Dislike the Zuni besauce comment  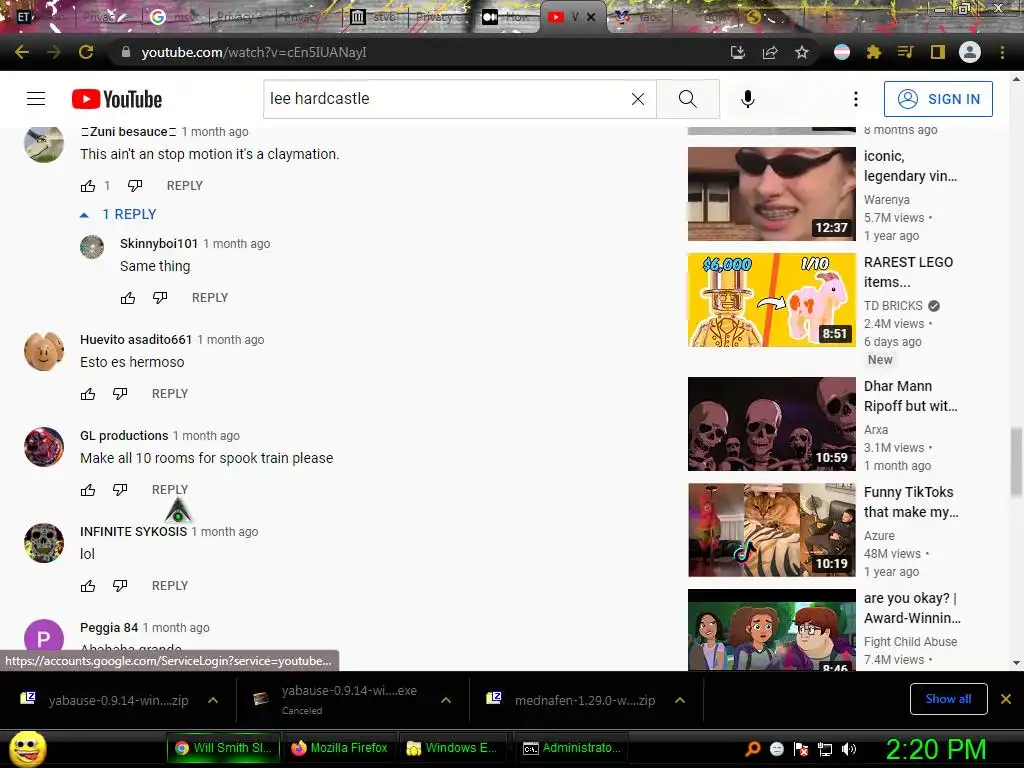(135, 186)
